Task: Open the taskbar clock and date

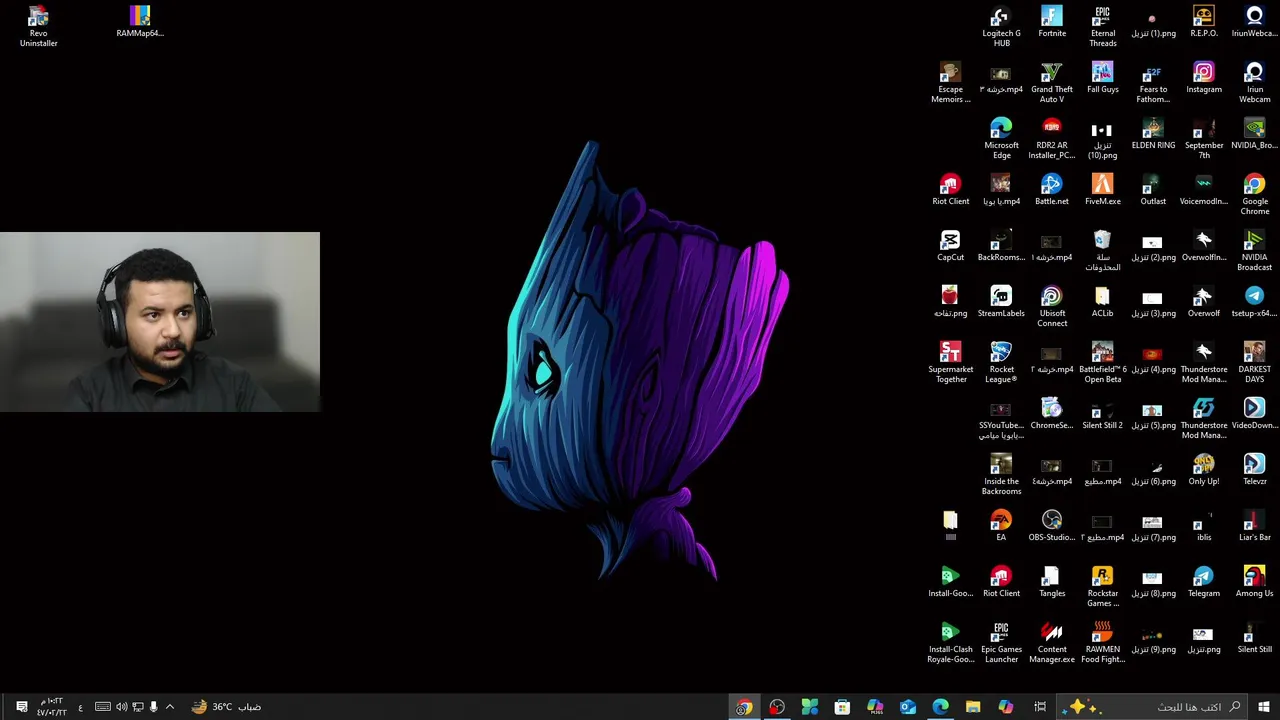Action: point(51,707)
